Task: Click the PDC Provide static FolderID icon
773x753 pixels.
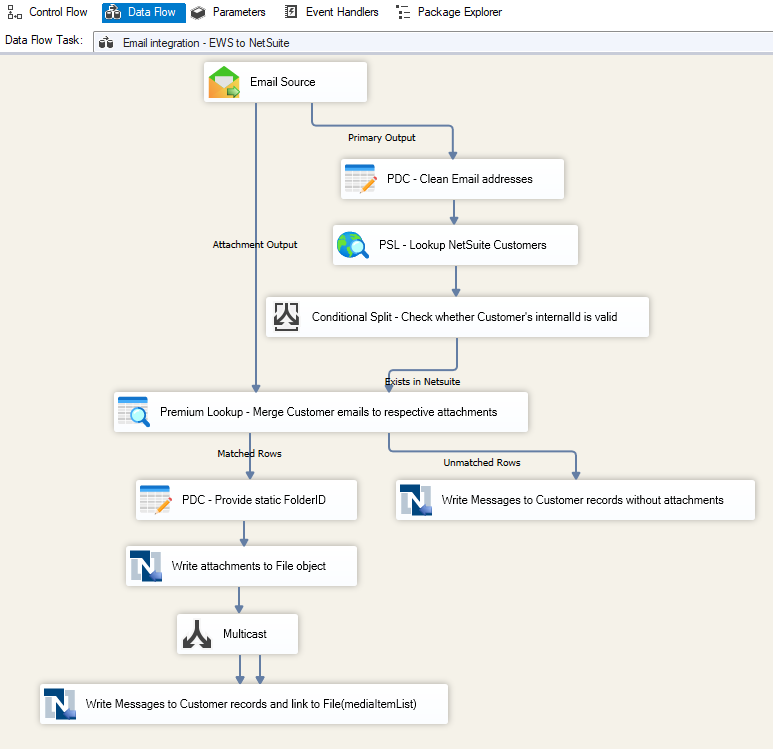Action: pyautogui.click(x=156, y=500)
